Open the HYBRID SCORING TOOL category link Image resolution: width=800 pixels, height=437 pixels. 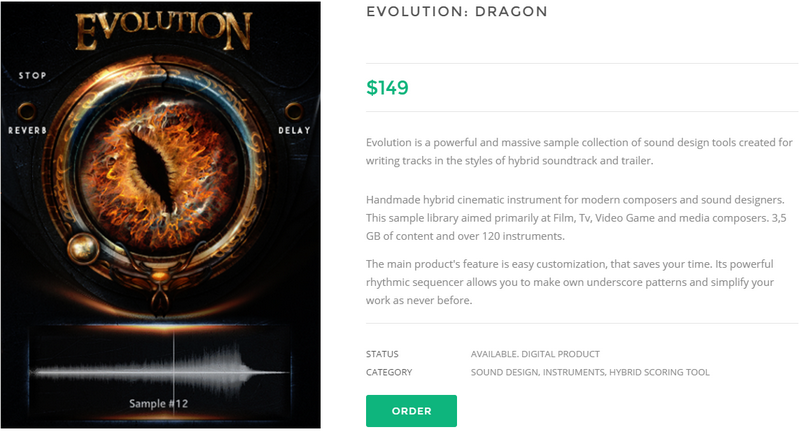click(660, 373)
